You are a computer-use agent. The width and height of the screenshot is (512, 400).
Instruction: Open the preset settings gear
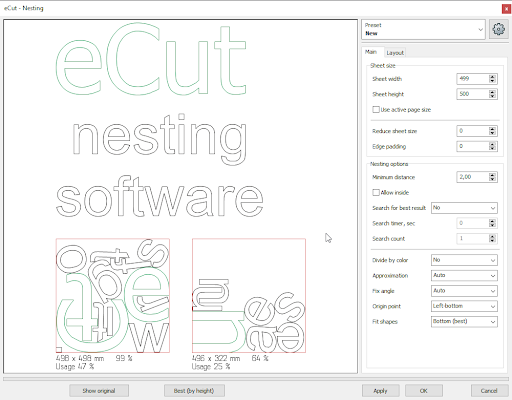point(498,29)
